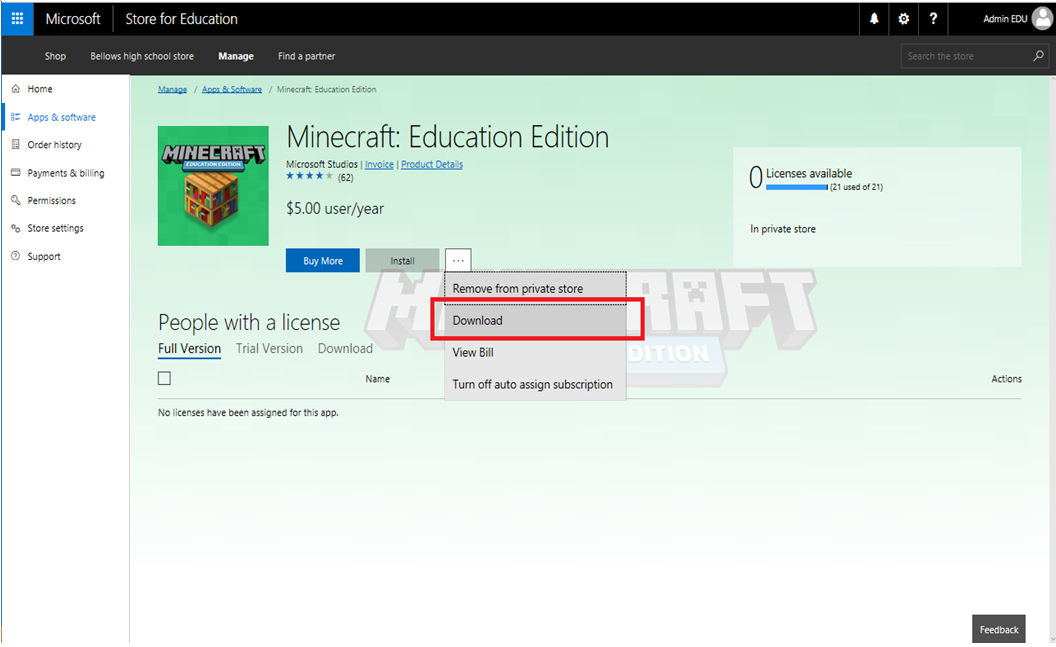Click the Actions column header

click(x=1006, y=379)
